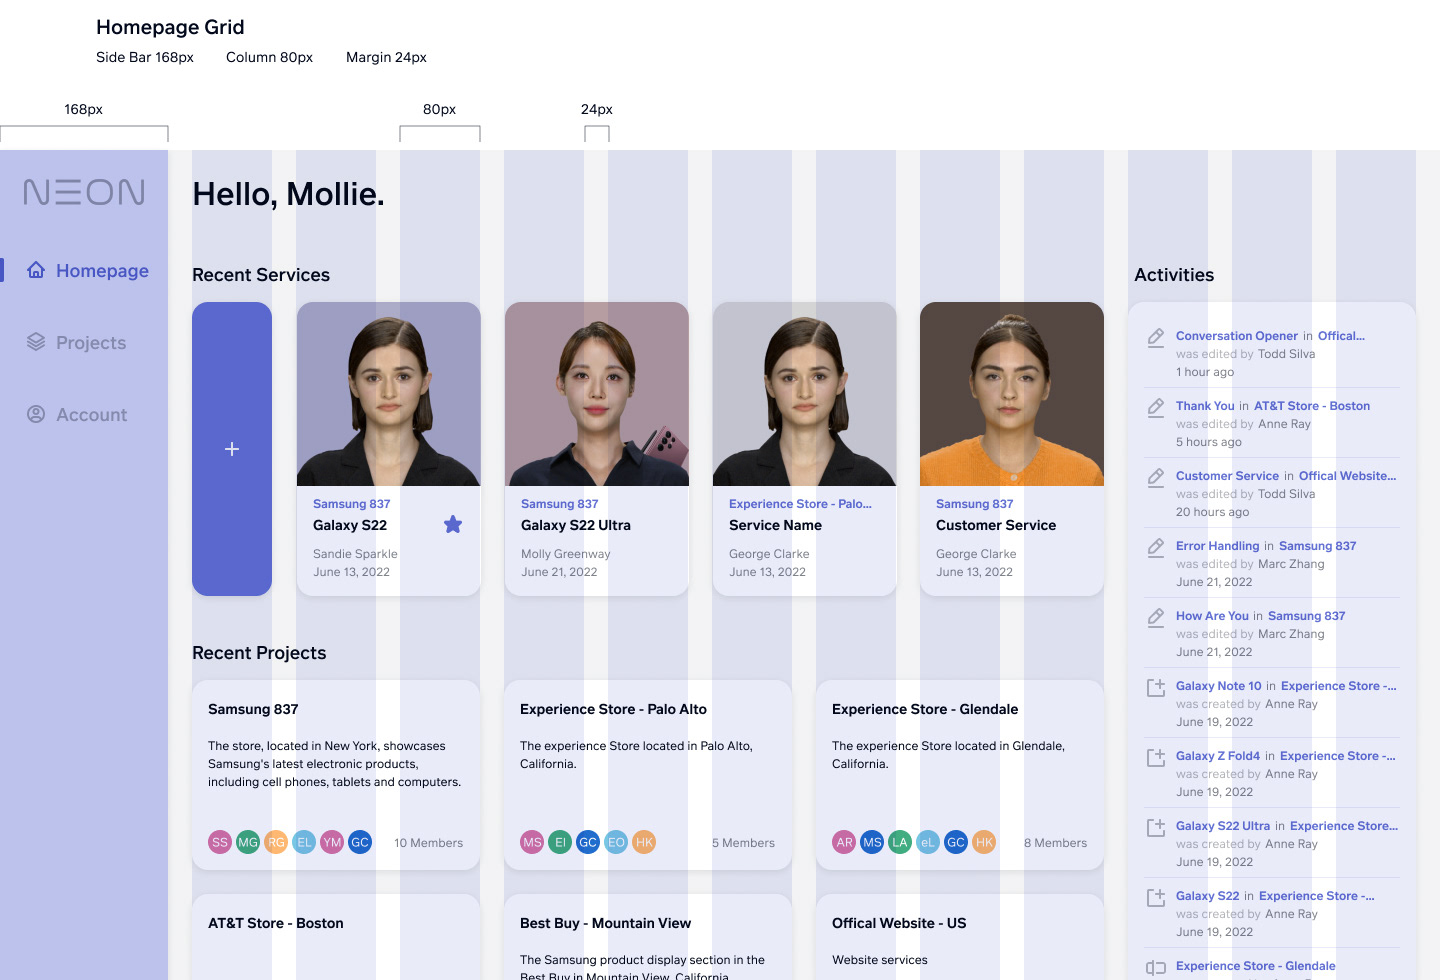Click edit icon beside Conversation Opener activity

[x=1156, y=337]
